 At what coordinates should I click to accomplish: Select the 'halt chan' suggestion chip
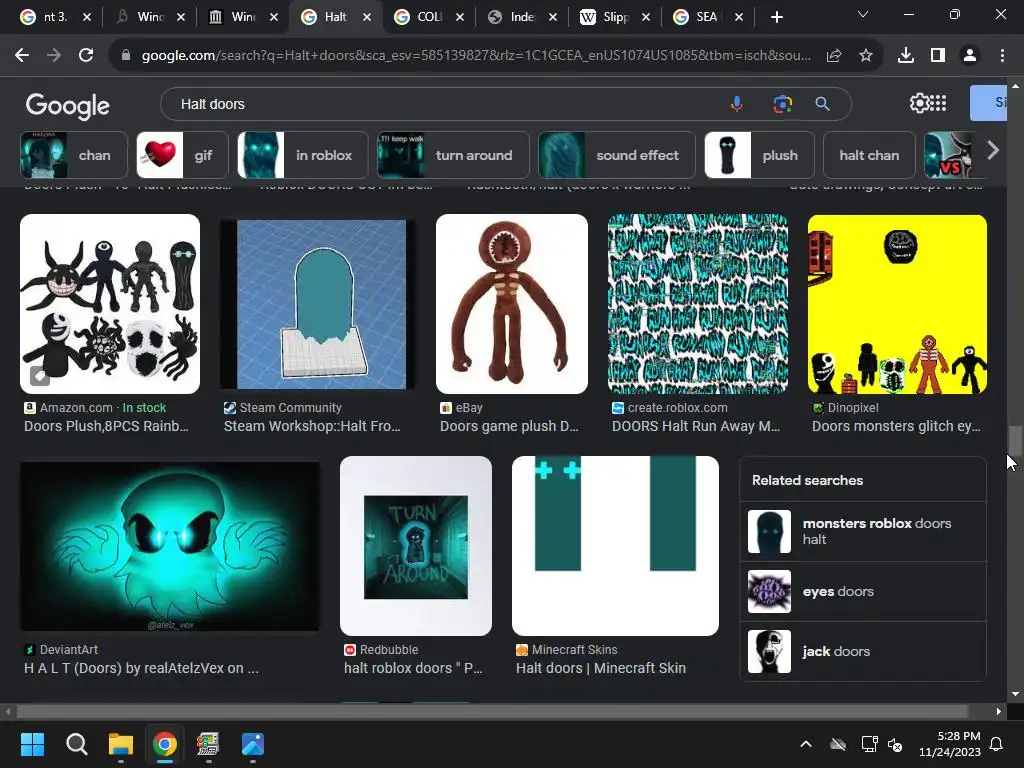869,155
